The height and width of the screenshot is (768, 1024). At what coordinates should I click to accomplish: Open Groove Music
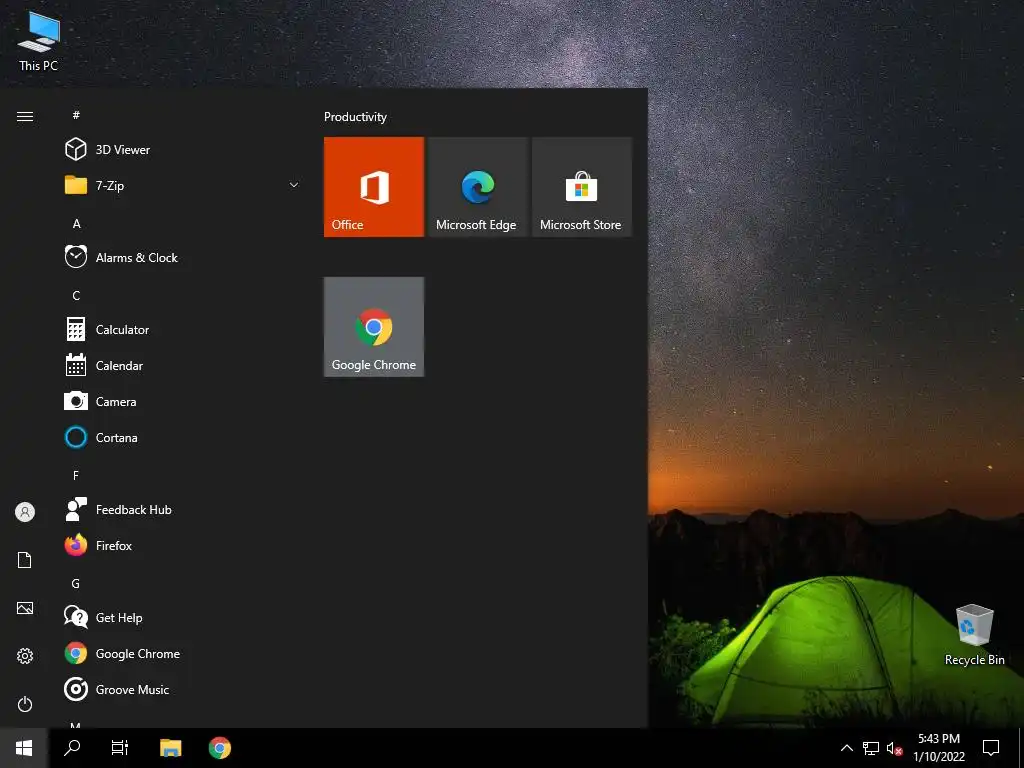[x=183, y=690]
